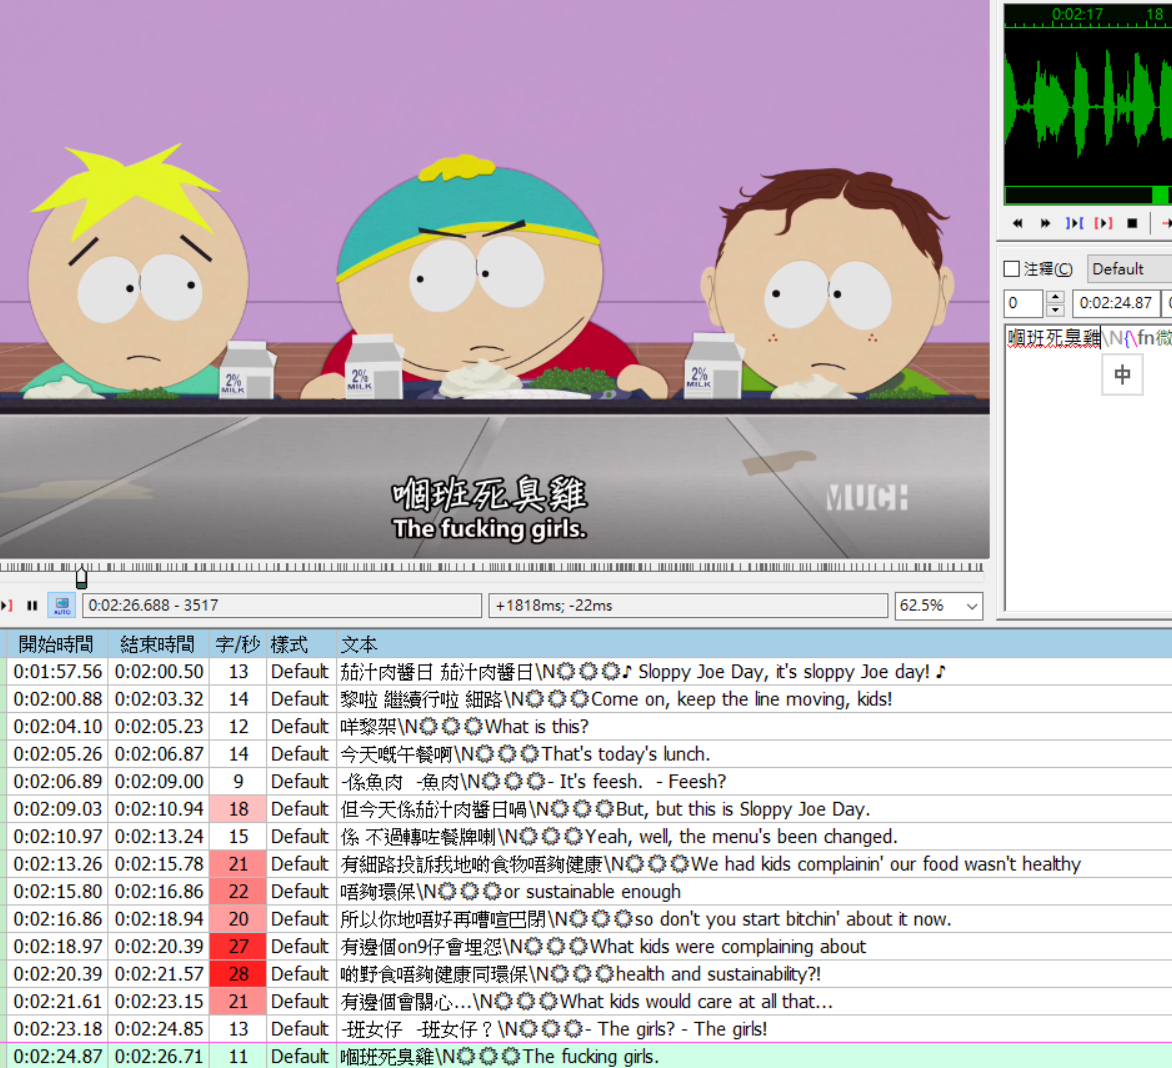
Task: Play the current line in video
Action: pos(7,605)
